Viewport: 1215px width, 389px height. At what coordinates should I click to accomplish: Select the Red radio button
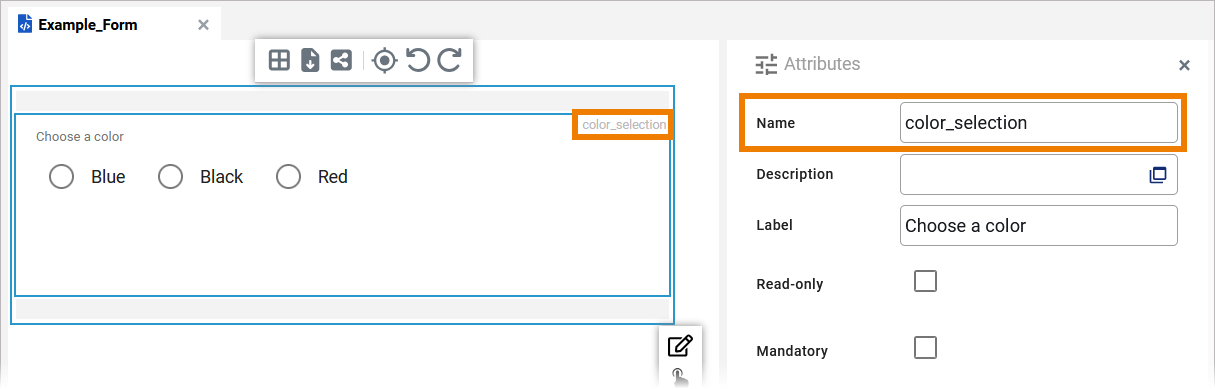point(289,177)
